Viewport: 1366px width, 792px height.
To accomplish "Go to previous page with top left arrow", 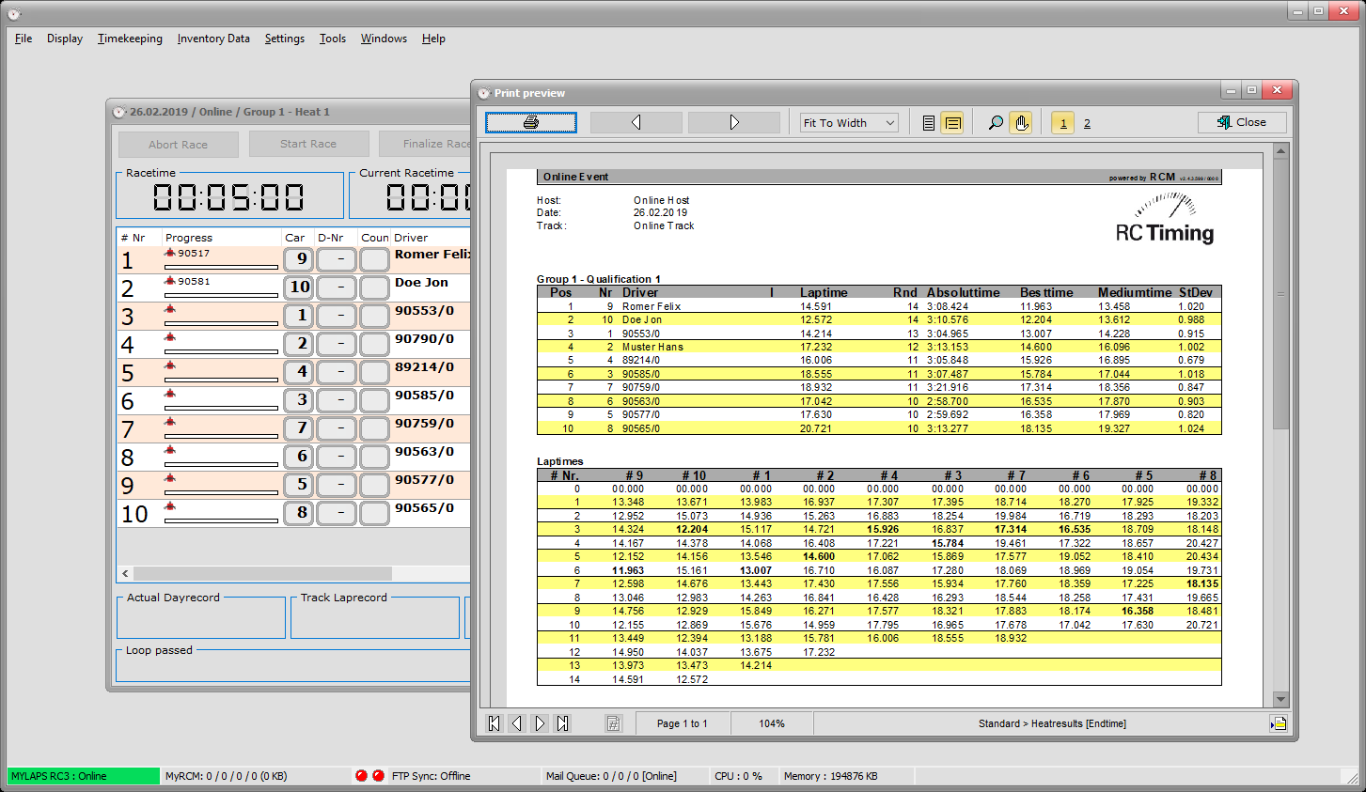I will pos(636,122).
